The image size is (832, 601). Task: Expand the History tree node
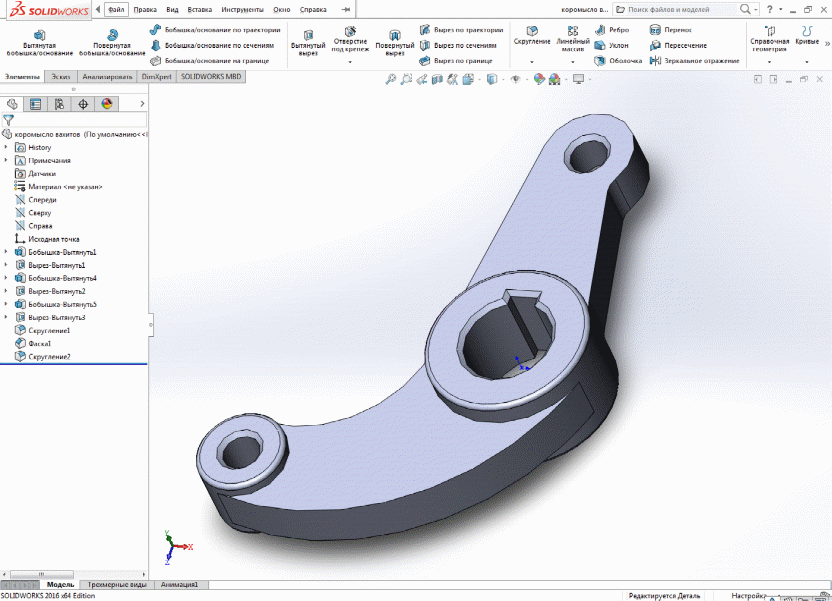6,148
